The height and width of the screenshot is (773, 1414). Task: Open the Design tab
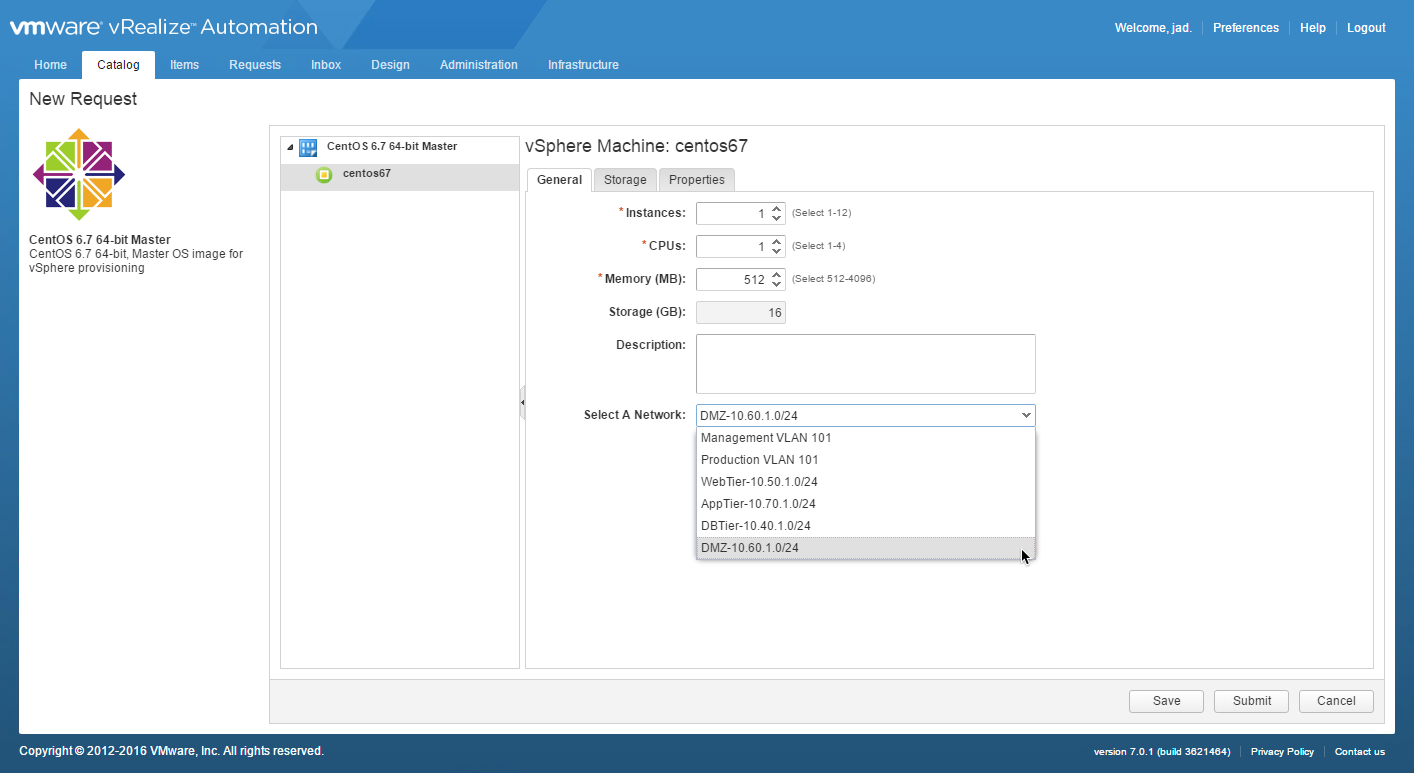click(x=390, y=65)
